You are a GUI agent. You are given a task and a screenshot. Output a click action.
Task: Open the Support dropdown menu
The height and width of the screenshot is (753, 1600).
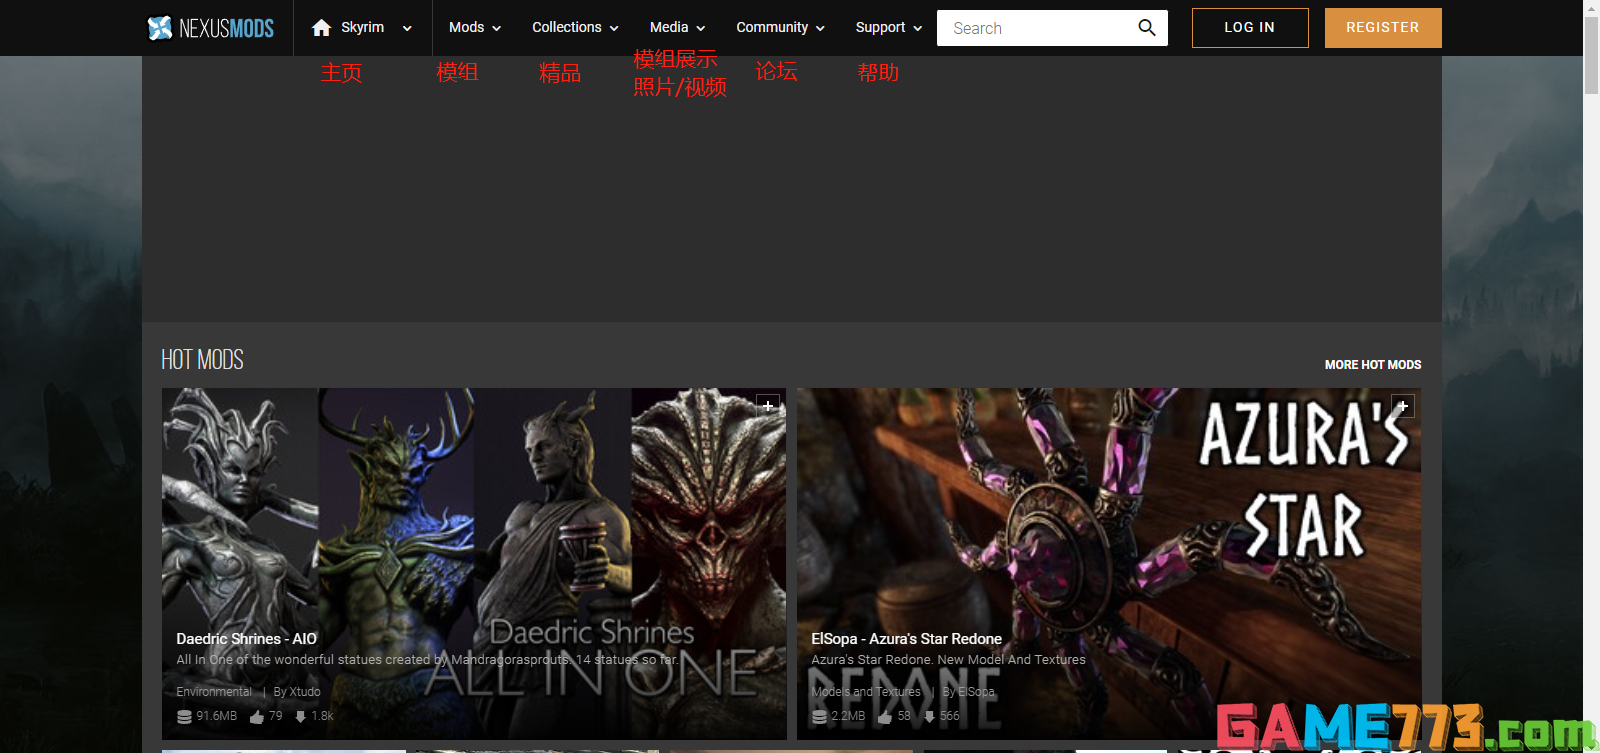coord(889,28)
